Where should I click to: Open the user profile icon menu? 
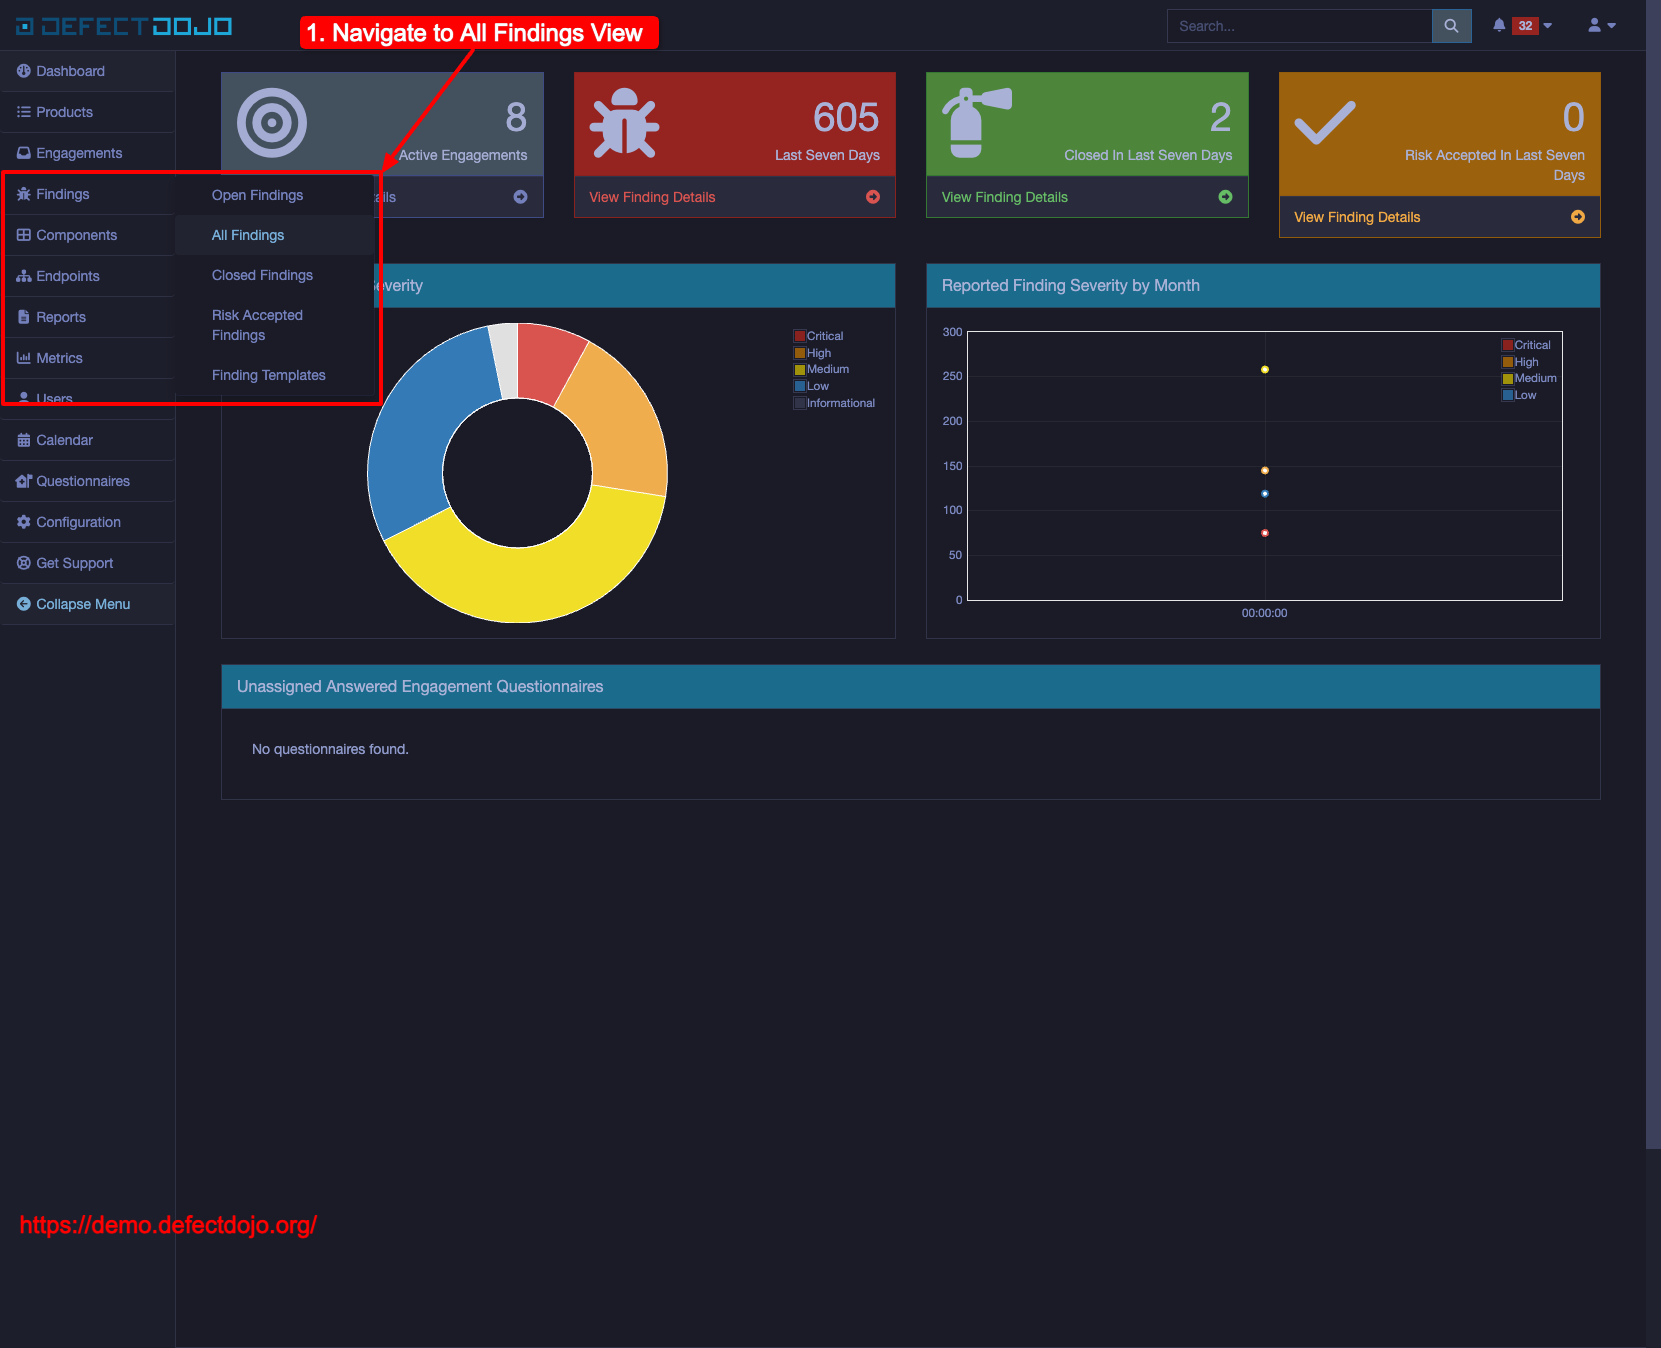pos(1595,26)
